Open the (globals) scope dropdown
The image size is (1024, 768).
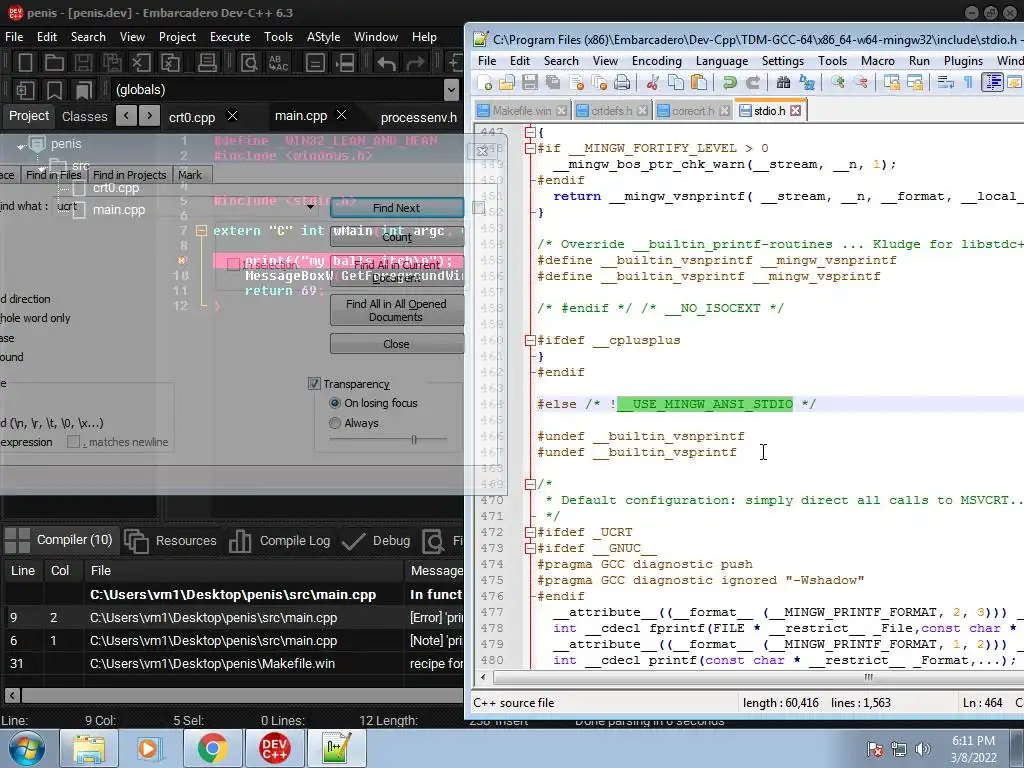click(451, 90)
